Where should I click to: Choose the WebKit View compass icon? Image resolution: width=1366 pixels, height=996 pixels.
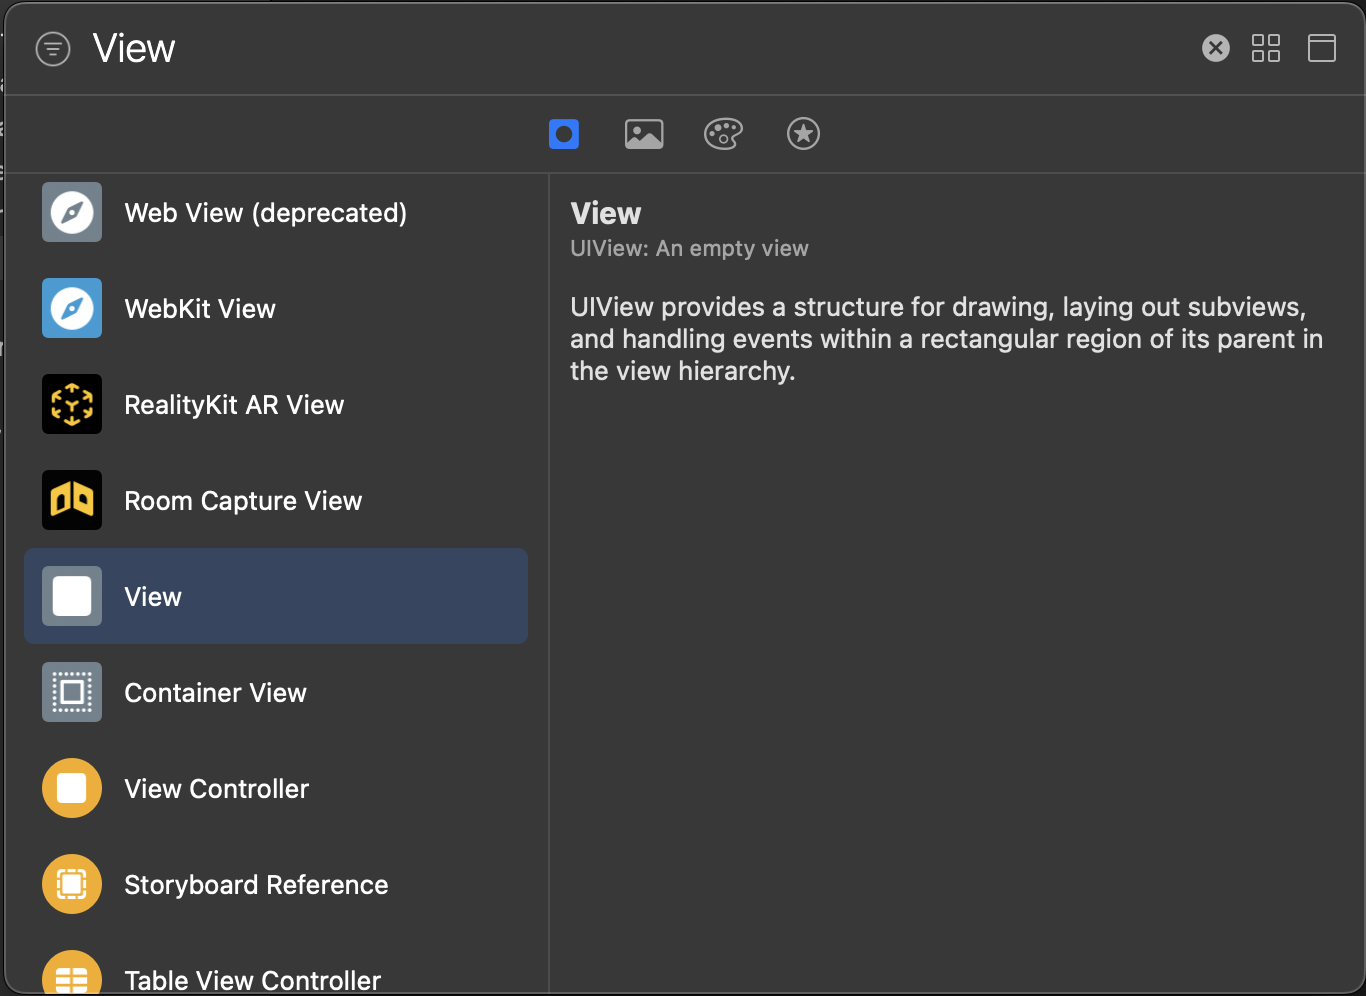(x=72, y=308)
